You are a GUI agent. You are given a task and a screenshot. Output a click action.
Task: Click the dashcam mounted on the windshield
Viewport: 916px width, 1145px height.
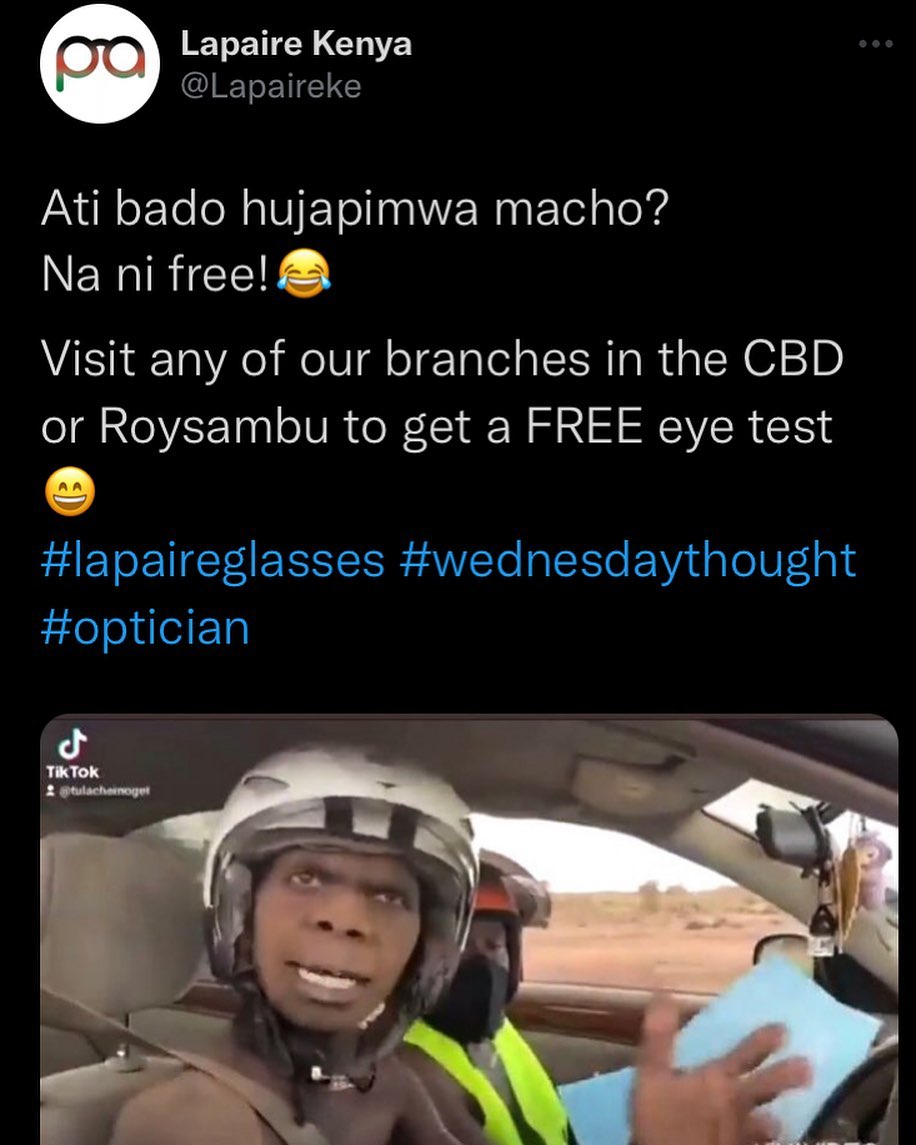(x=793, y=832)
